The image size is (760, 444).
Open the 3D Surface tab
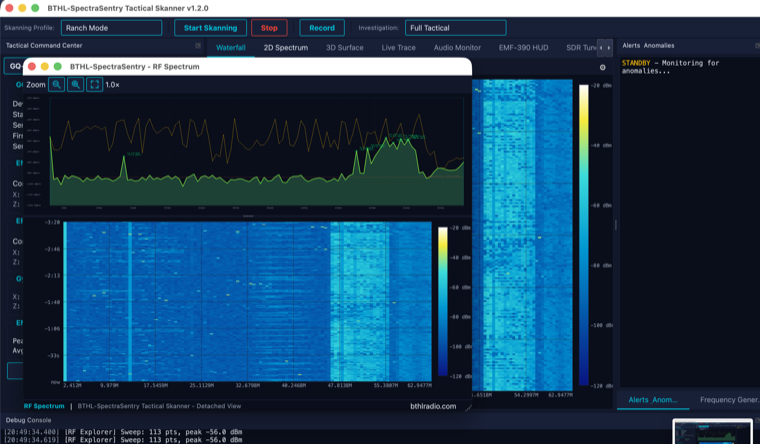[x=345, y=48]
